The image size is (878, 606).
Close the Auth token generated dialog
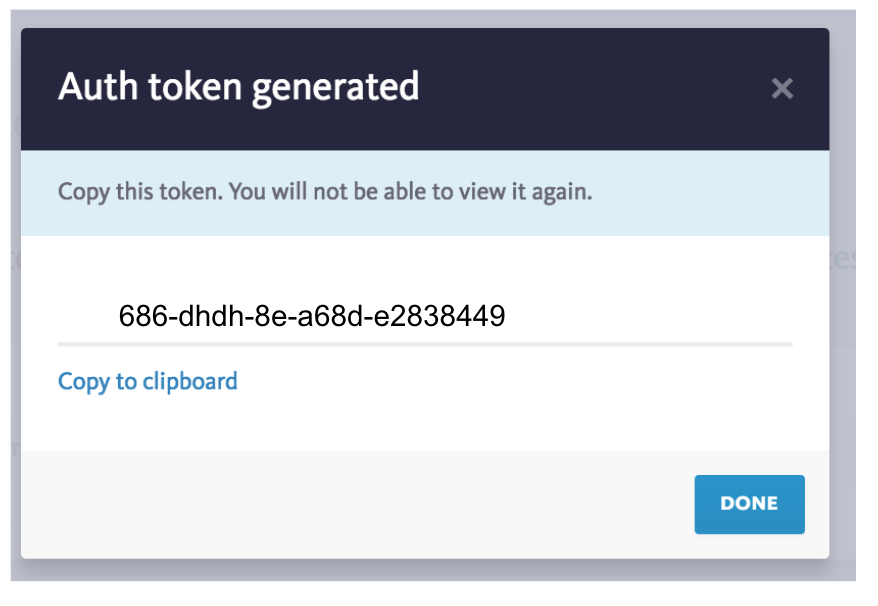click(782, 88)
